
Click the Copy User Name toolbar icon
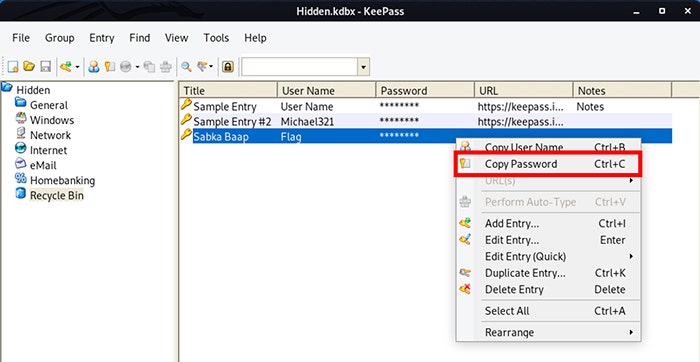pyautogui.click(x=94, y=67)
